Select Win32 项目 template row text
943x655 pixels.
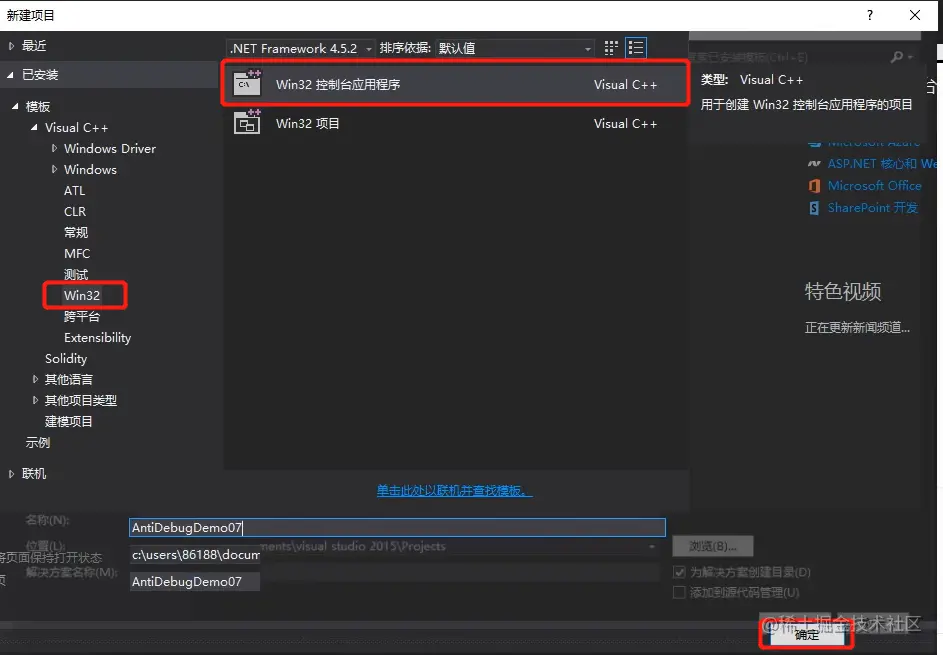tap(308, 123)
